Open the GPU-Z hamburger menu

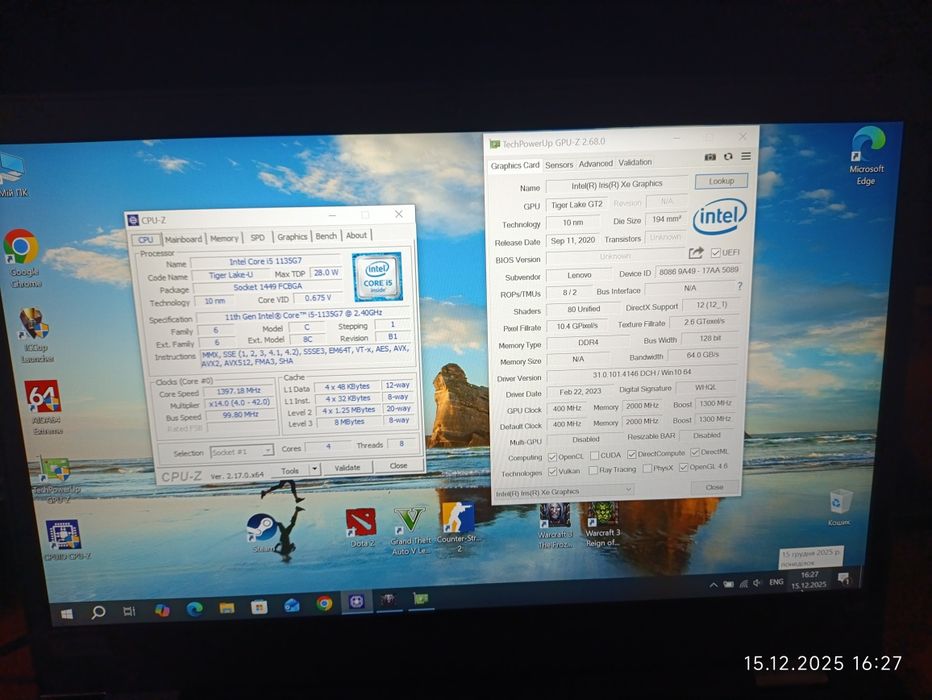(x=746, y=156)
